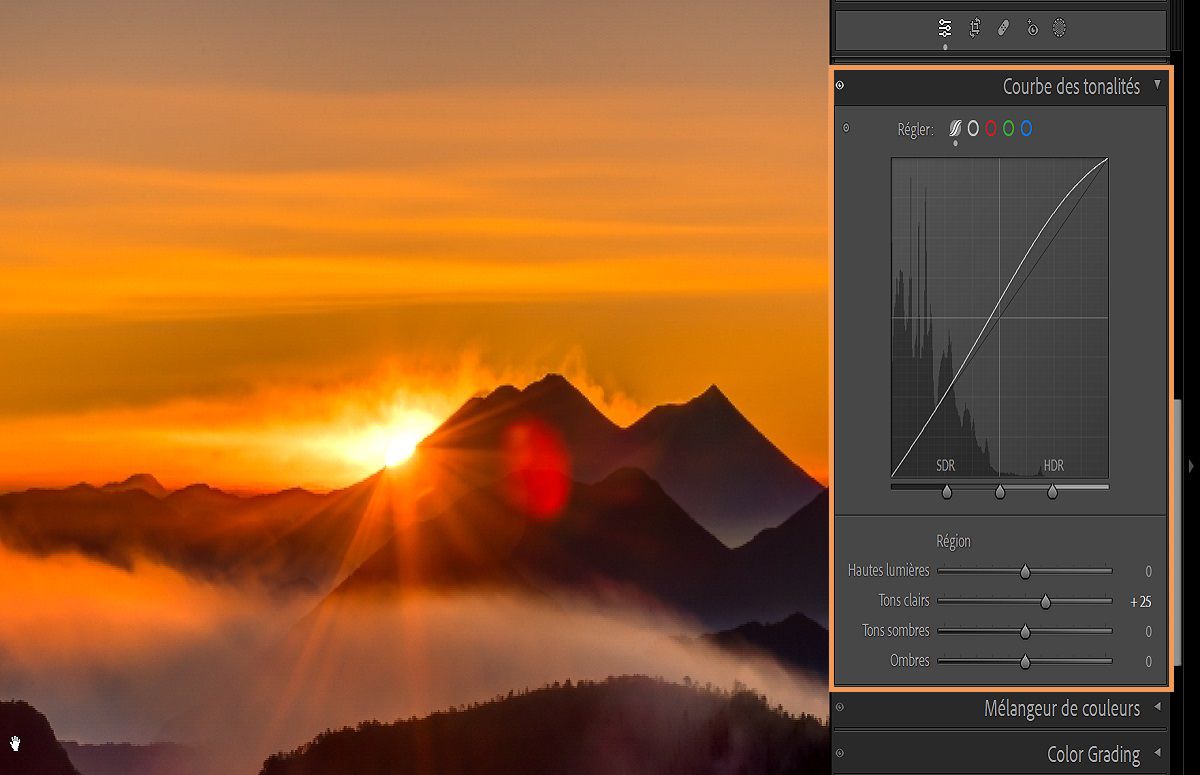Expand the Mélangeur de couleurs panel
Image resolution: width=1200 pixels, height=775 pixels.
1158,707
